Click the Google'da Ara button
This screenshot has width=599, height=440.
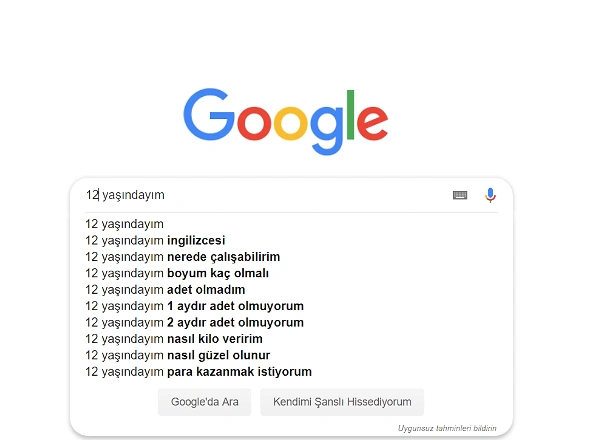(204, 402)
